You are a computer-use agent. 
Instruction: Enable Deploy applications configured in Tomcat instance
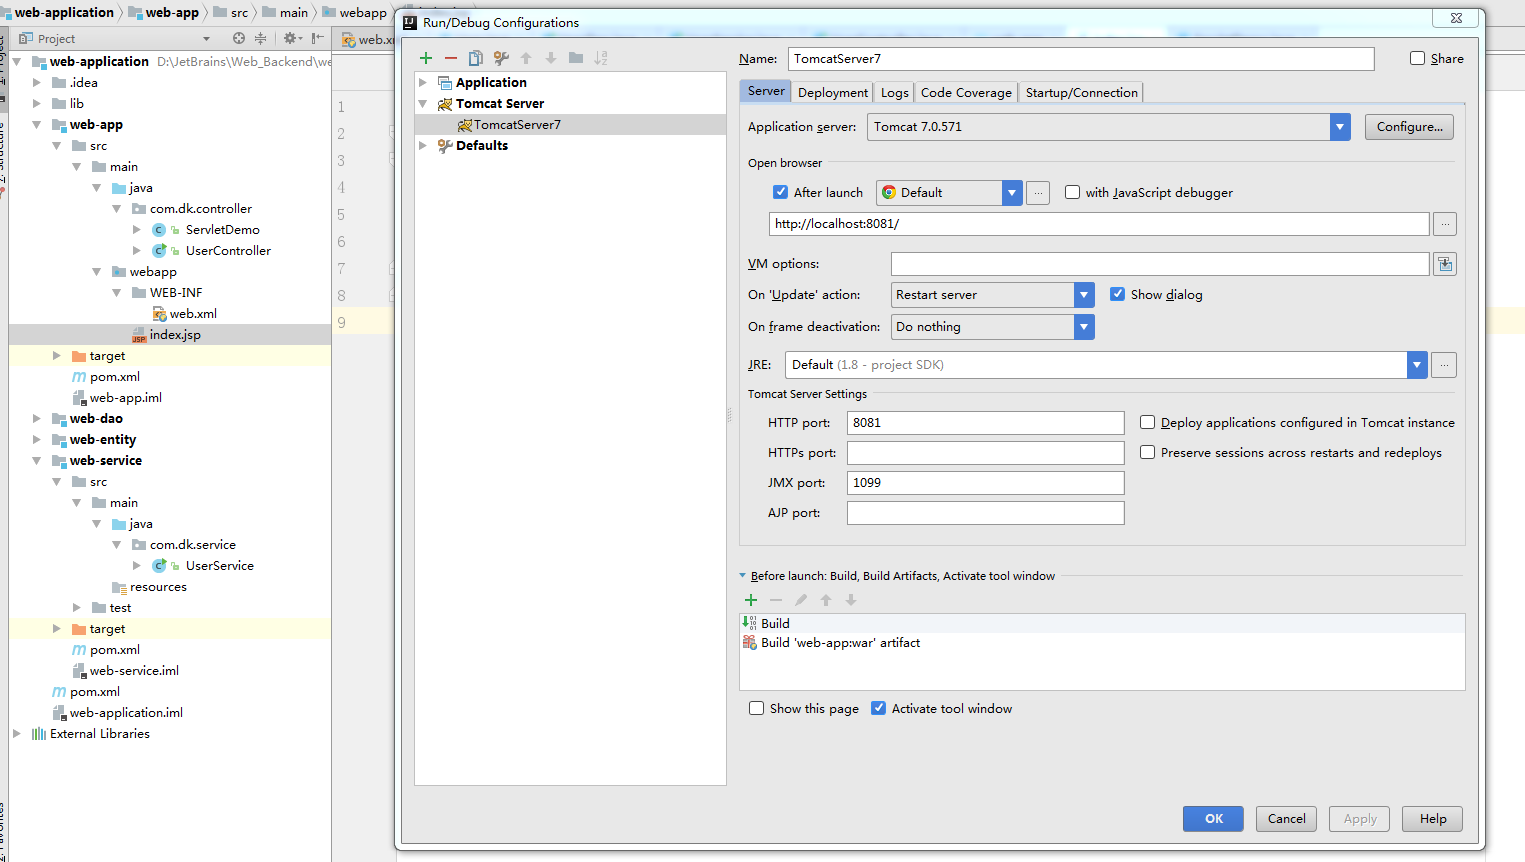1148,422
